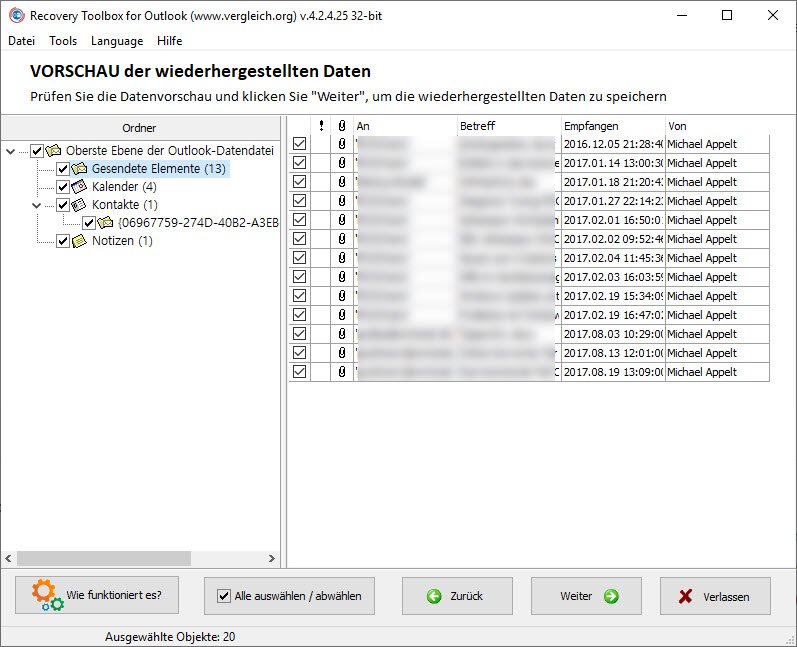Click Ausgewählte Objekte: 20 status text
797x647 pixels.
pos(170,637)
